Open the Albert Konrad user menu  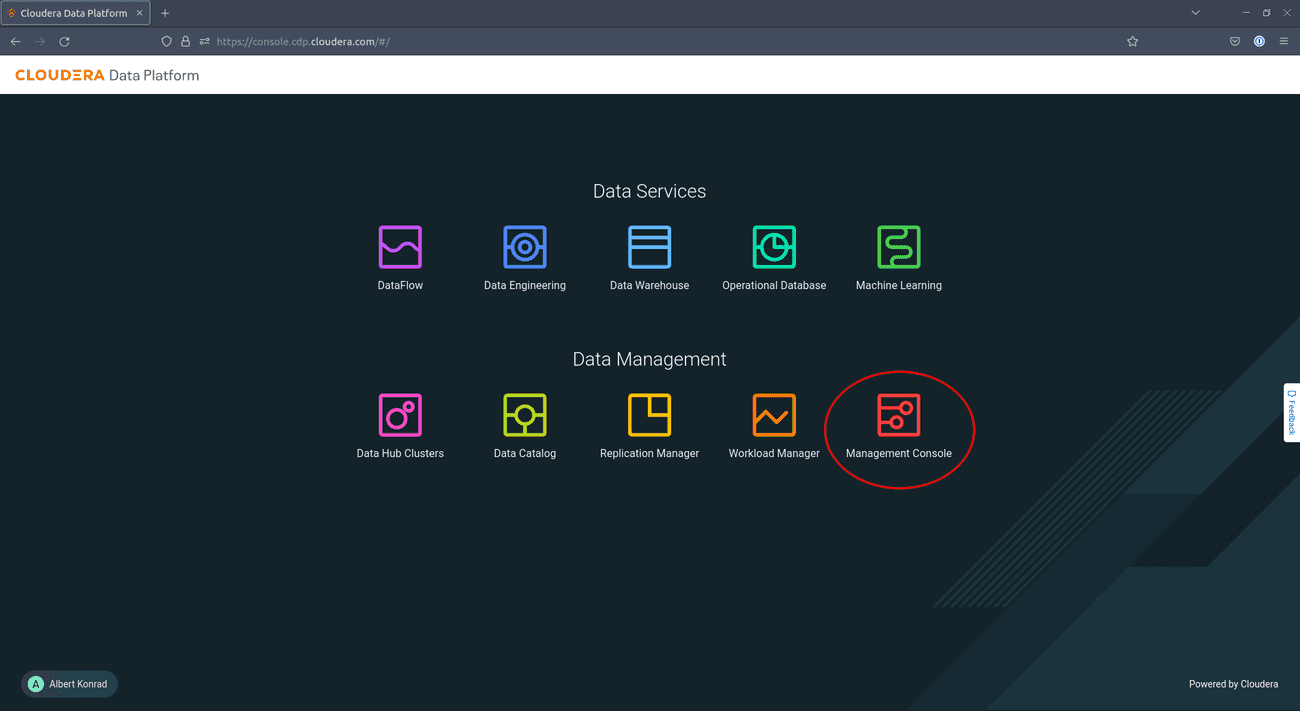(x=69, y=684)
